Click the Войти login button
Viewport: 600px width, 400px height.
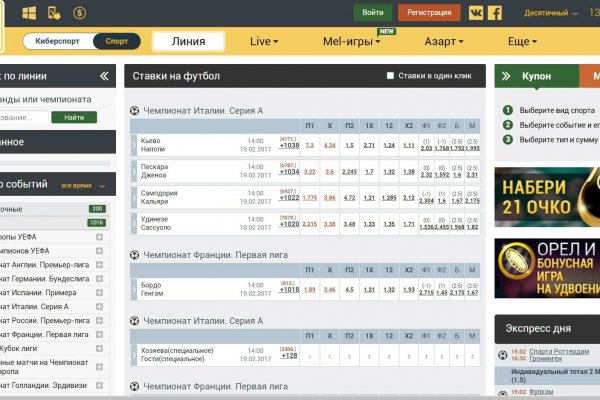[372, 13]
